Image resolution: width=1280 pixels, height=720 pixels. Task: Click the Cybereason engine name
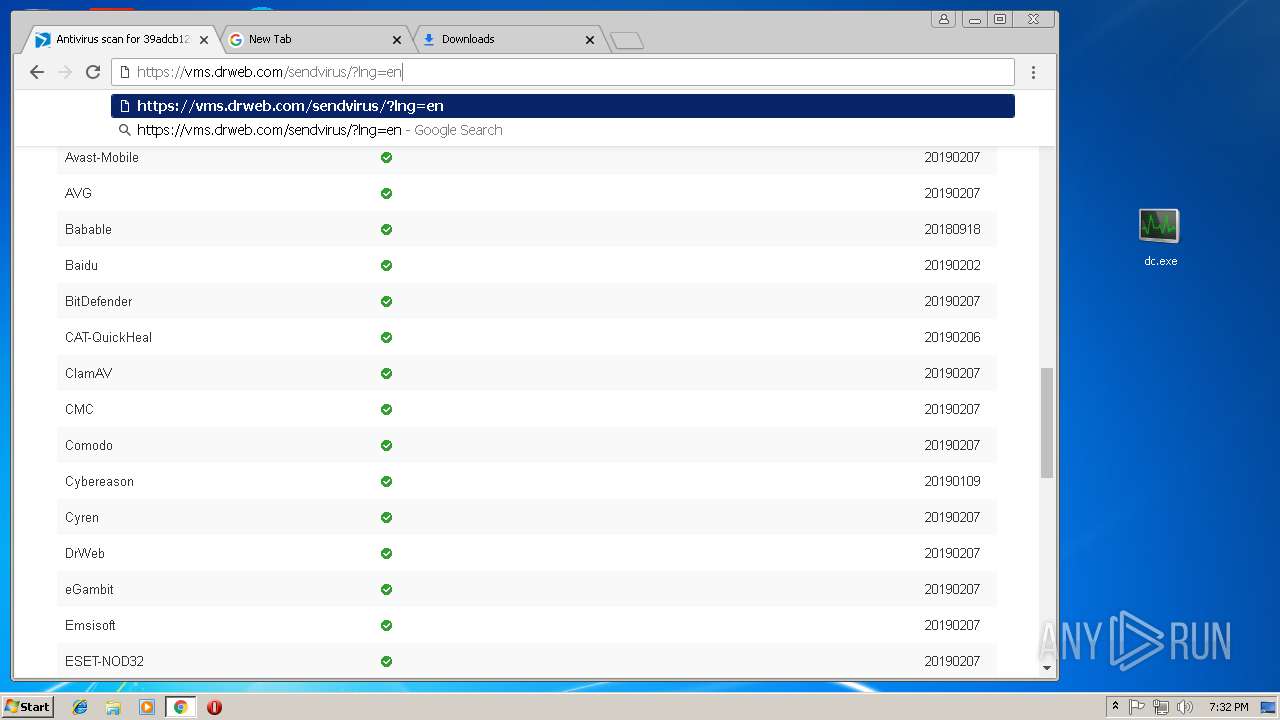(99, 481)
